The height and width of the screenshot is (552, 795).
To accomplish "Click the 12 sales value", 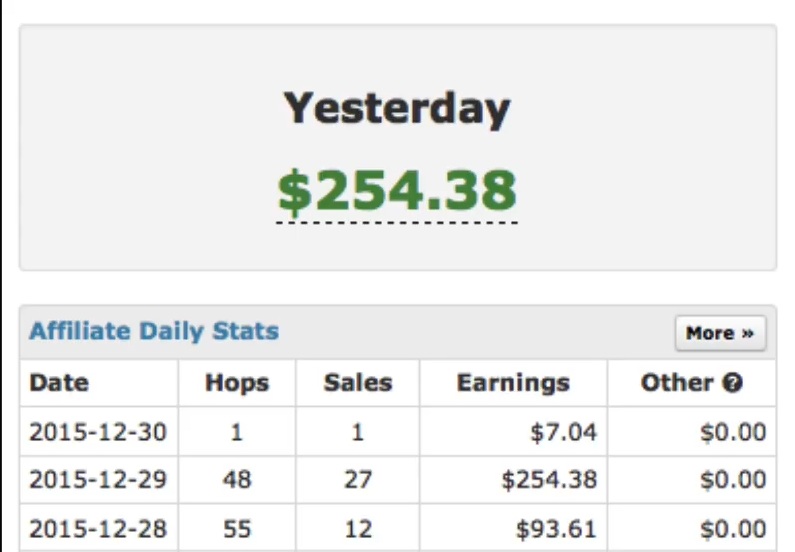I will [x=358, y=528].
